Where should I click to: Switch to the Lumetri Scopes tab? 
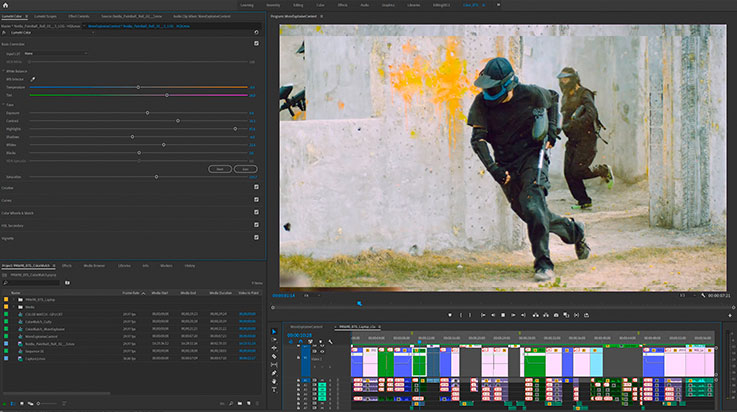coord(44,17)
